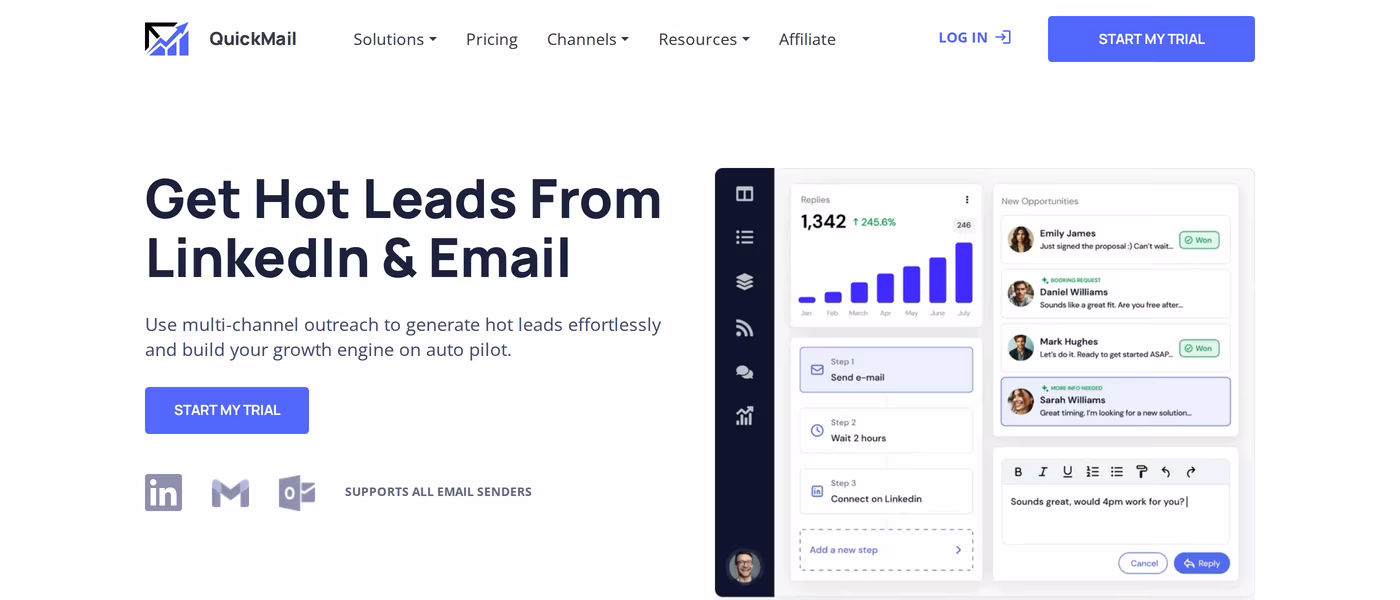The image size is (1400, 600).
Task: Select Step 1 Send e-mail
Action: click(x=886, y=370)
